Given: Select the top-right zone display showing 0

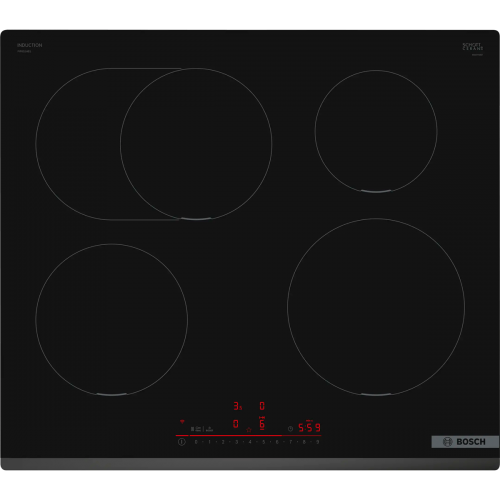Looking at the screenshot, I should (x=262, y=406).
